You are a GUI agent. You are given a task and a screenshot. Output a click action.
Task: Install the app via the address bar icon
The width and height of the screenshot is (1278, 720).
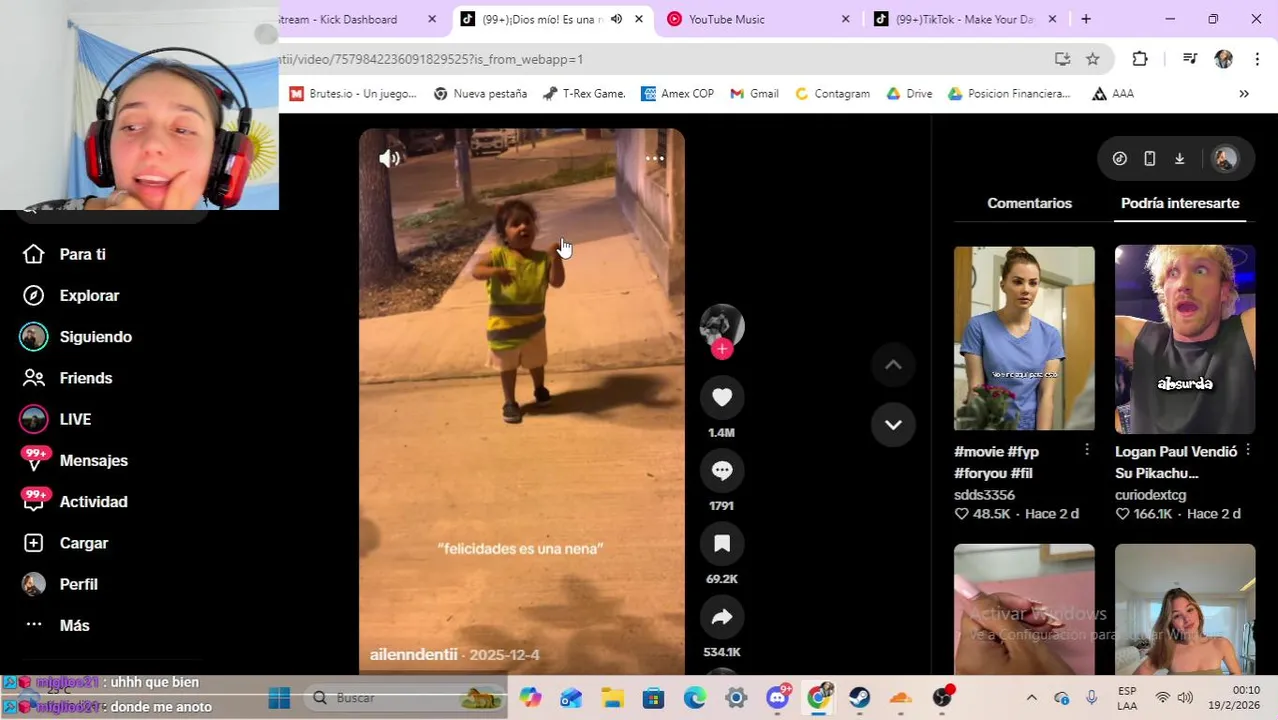1063,59
